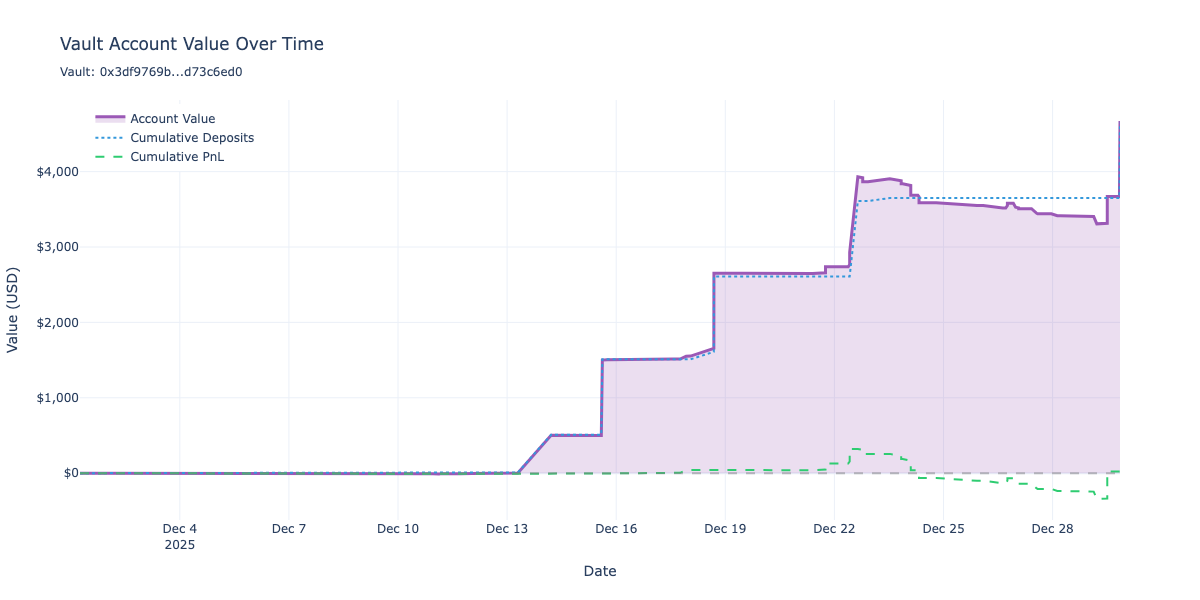Click the $4,000 y-axis tick label
This screenshot has width=1200, height=600.
point(57,172)
